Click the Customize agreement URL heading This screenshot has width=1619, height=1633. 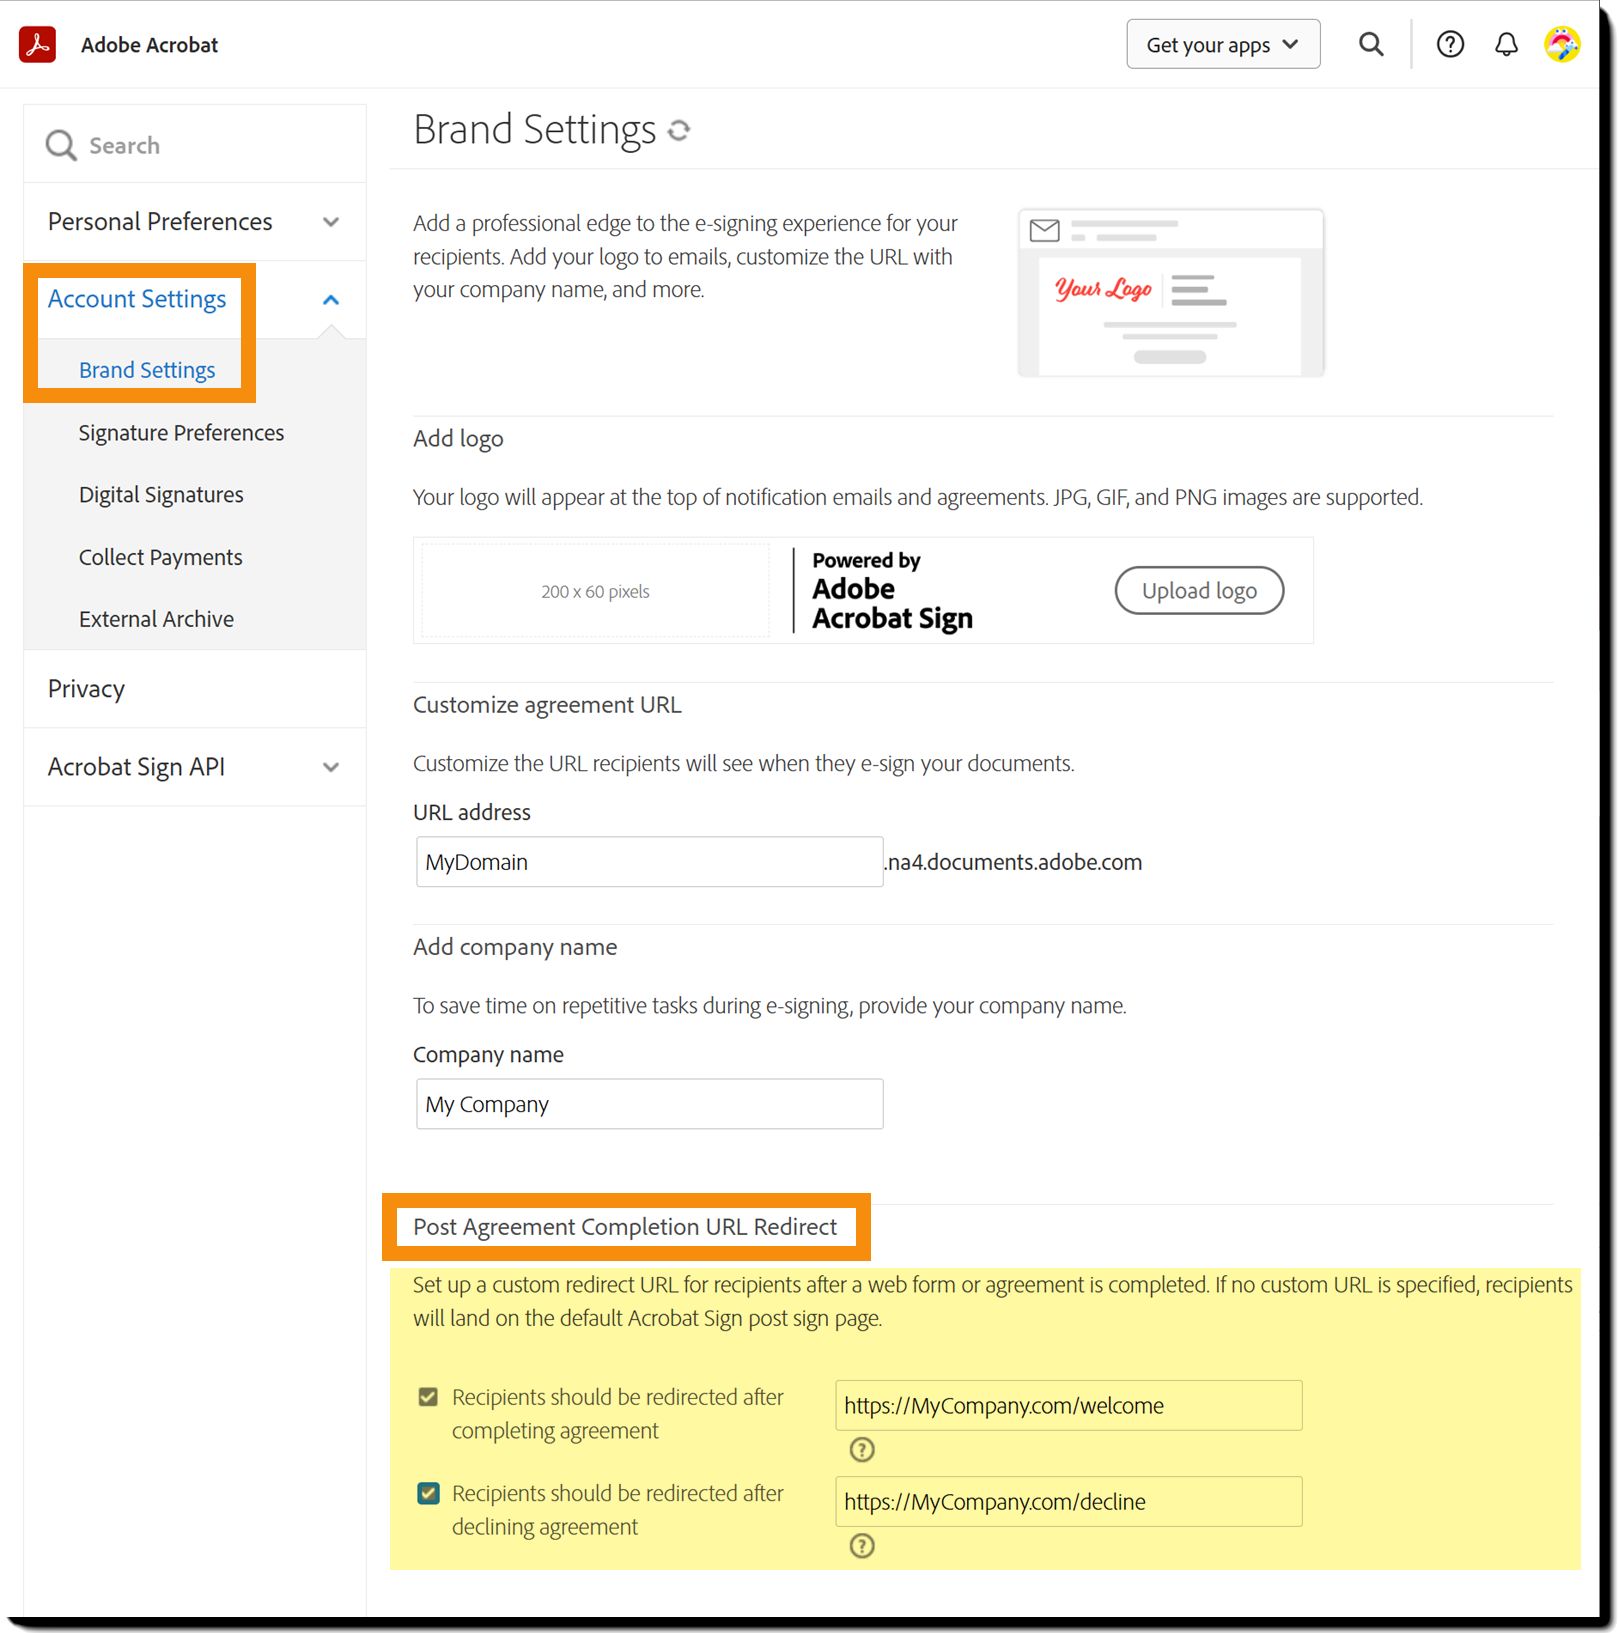[547, 705]
